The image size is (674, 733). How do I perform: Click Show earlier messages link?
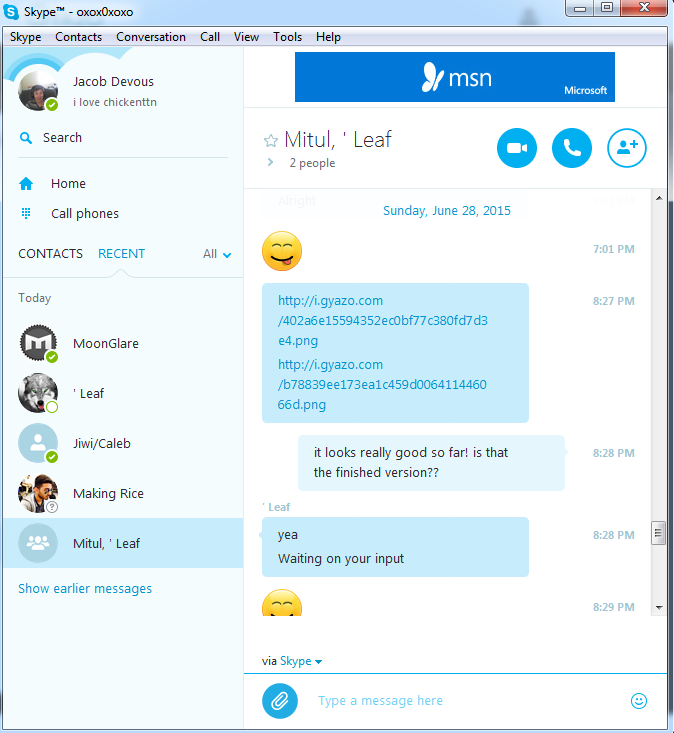click(x=85, y=589)
